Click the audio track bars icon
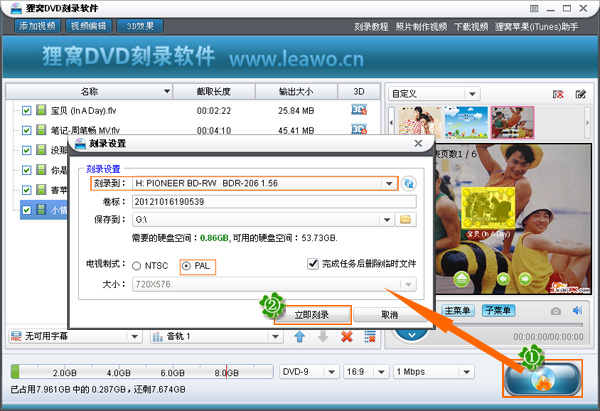 [157, 337]
